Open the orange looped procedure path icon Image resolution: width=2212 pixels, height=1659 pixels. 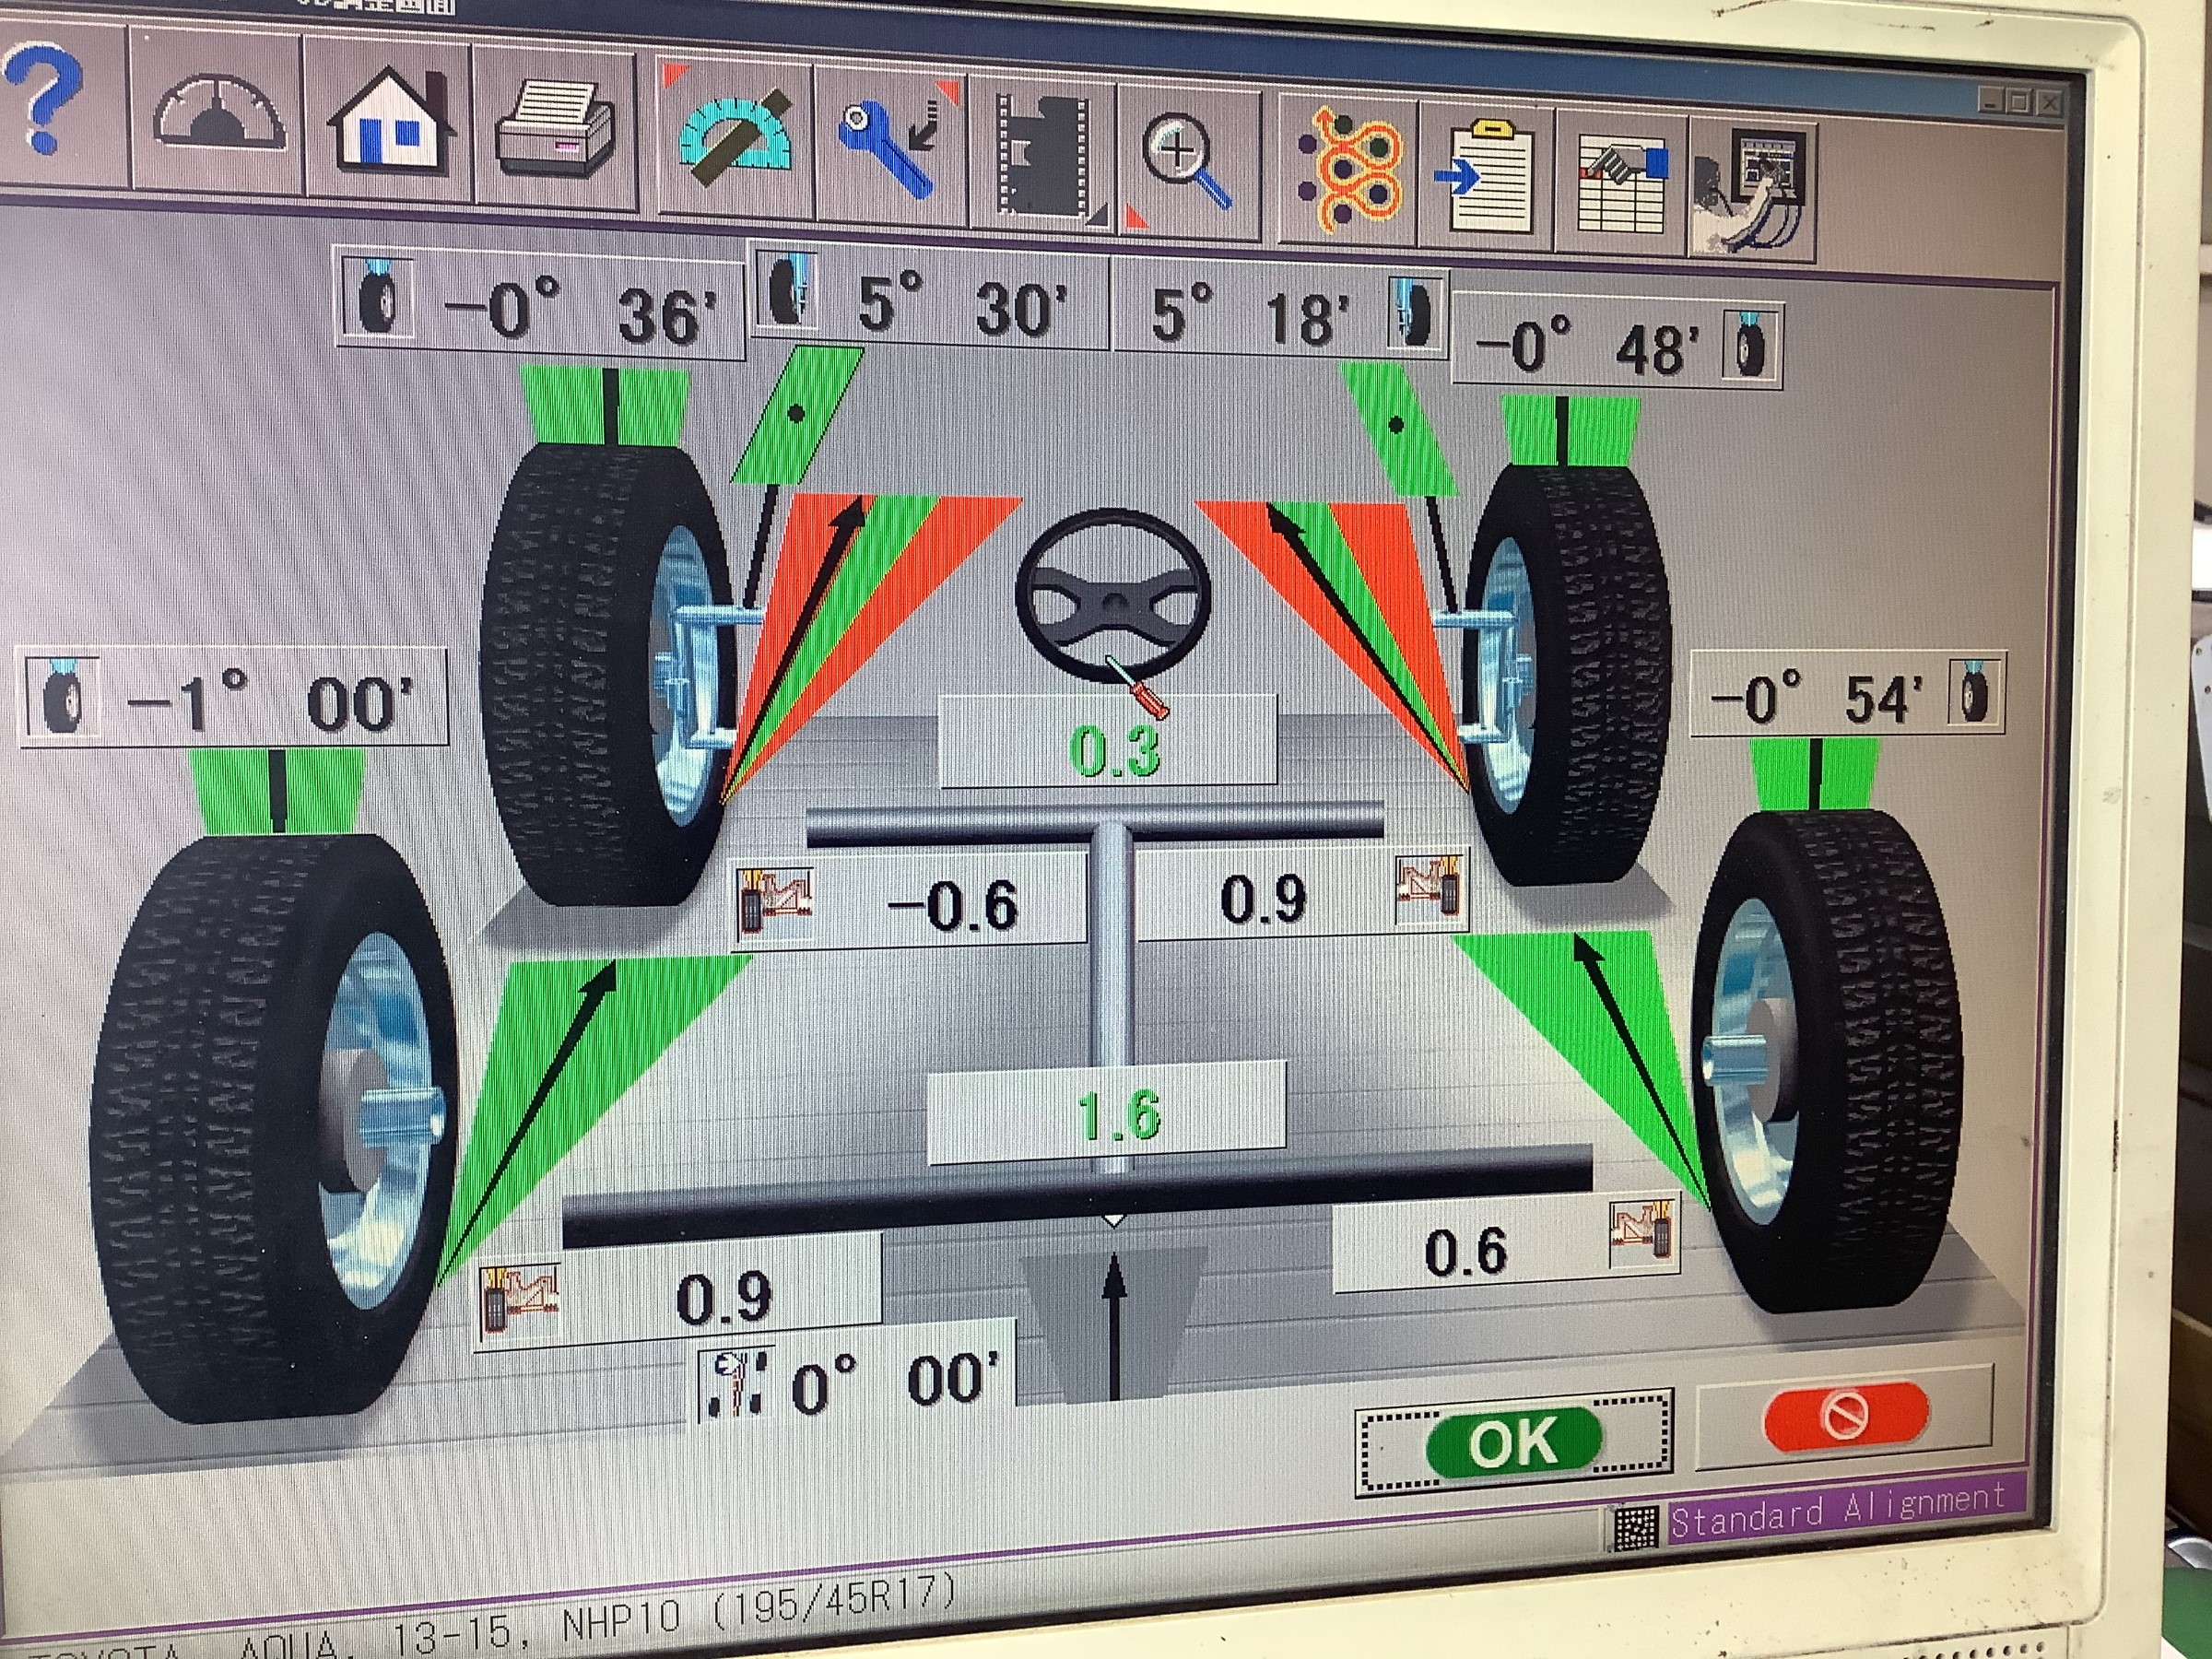tap(1350, 173)
